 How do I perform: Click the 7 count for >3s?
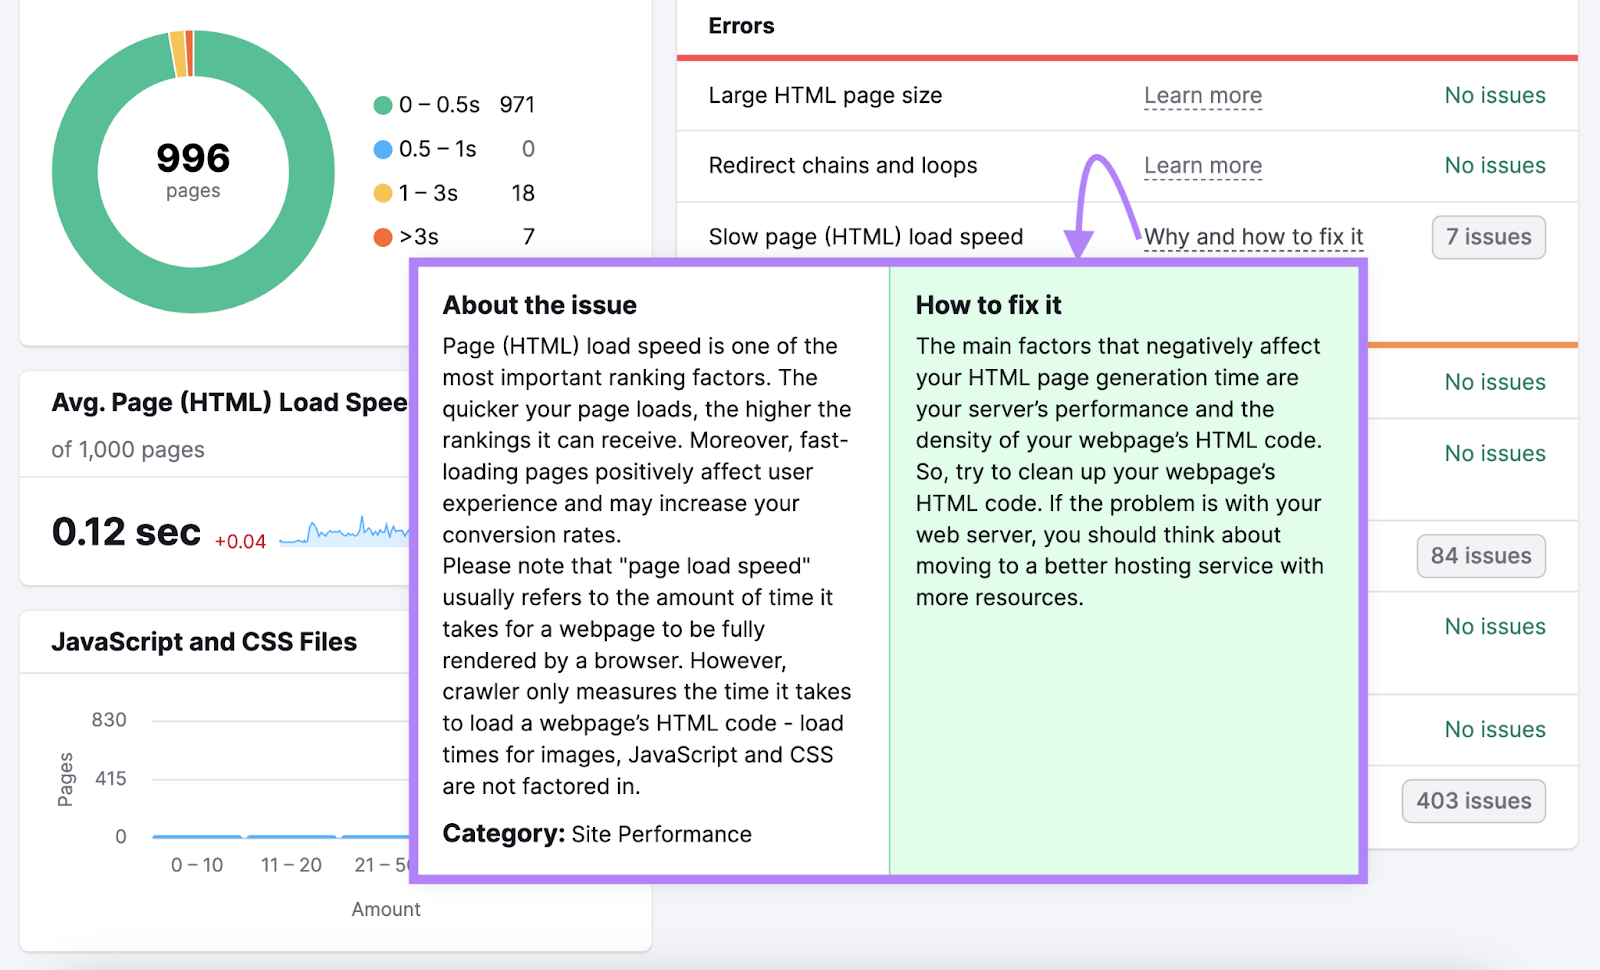pos(529,237)
